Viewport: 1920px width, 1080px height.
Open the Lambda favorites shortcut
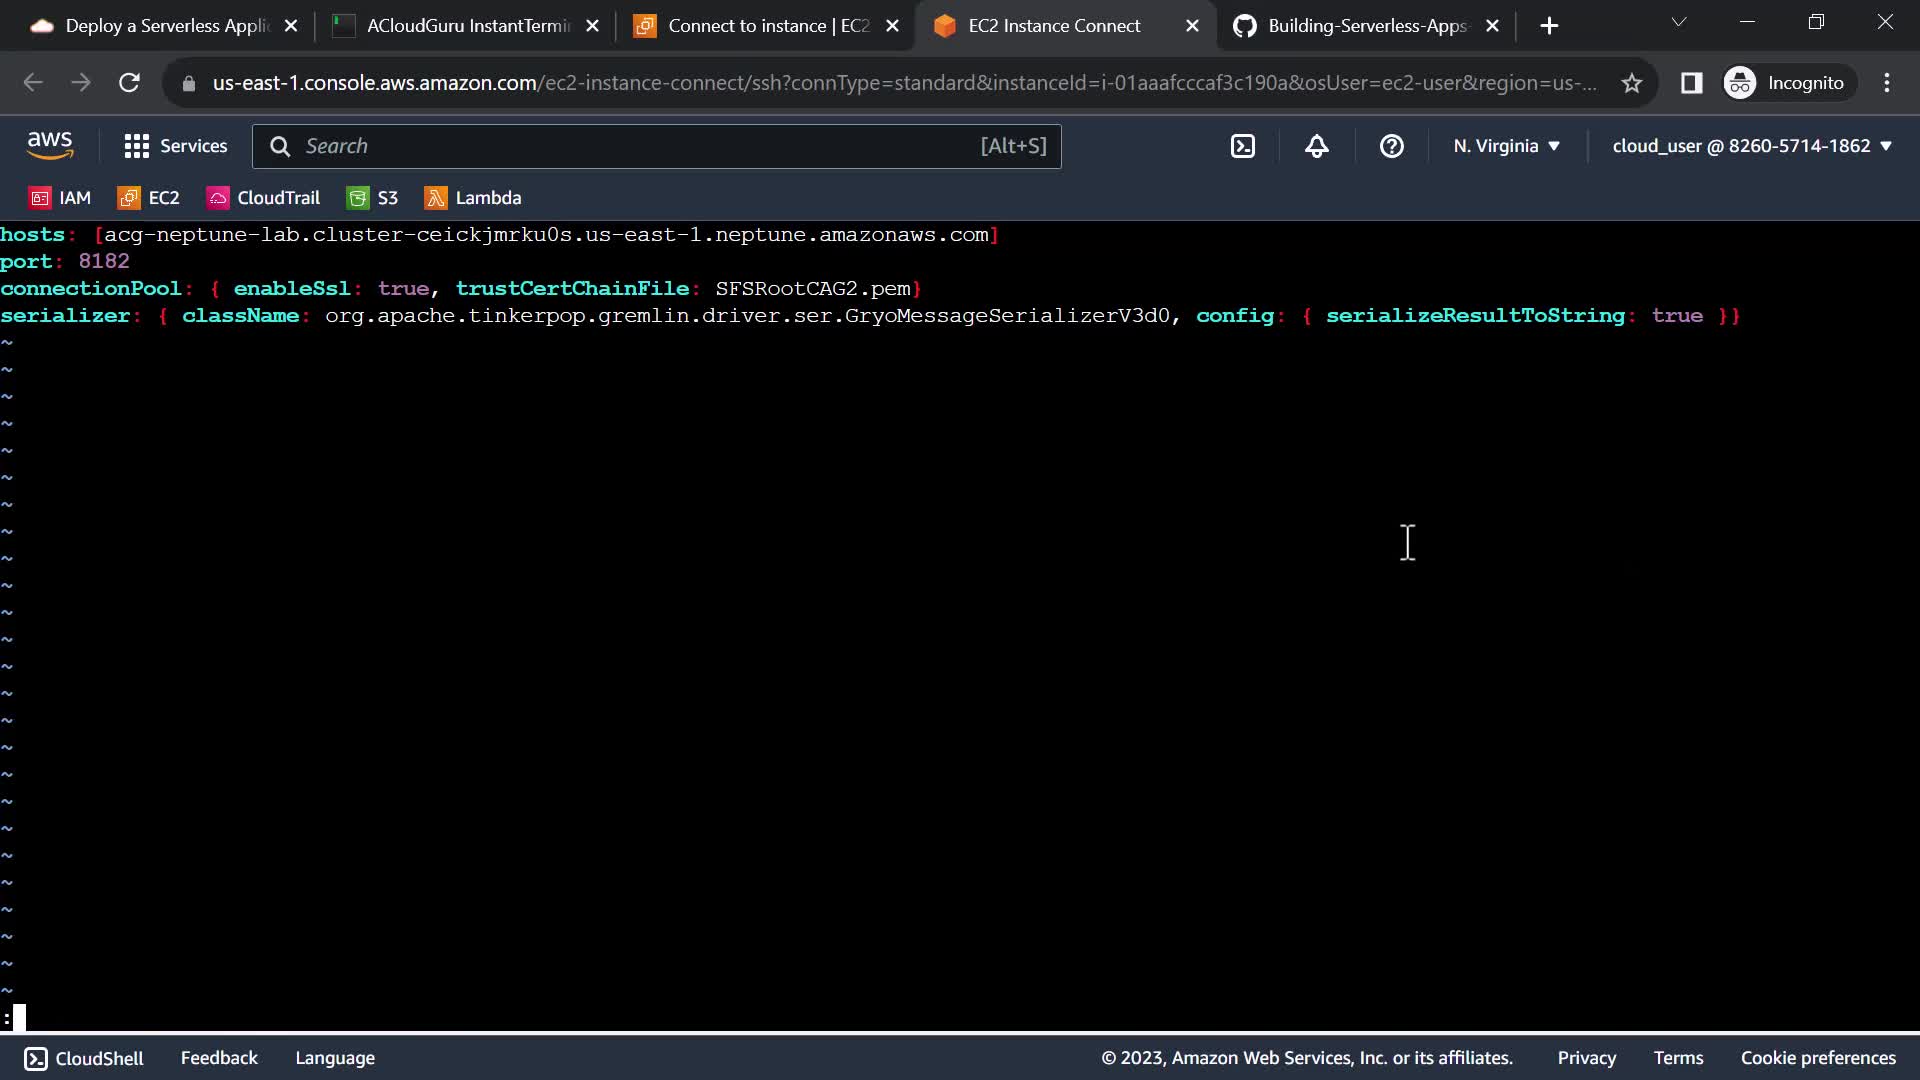click(474, 198)
